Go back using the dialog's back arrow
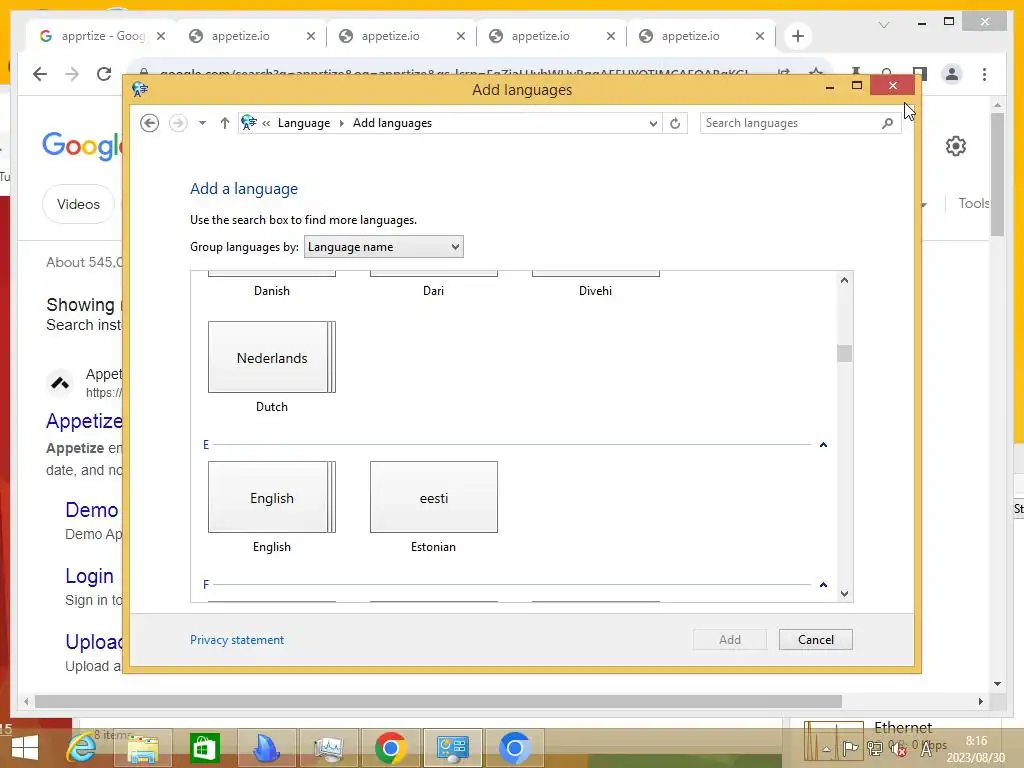This screenshot has height=768, width=1024. click(150, 123)
